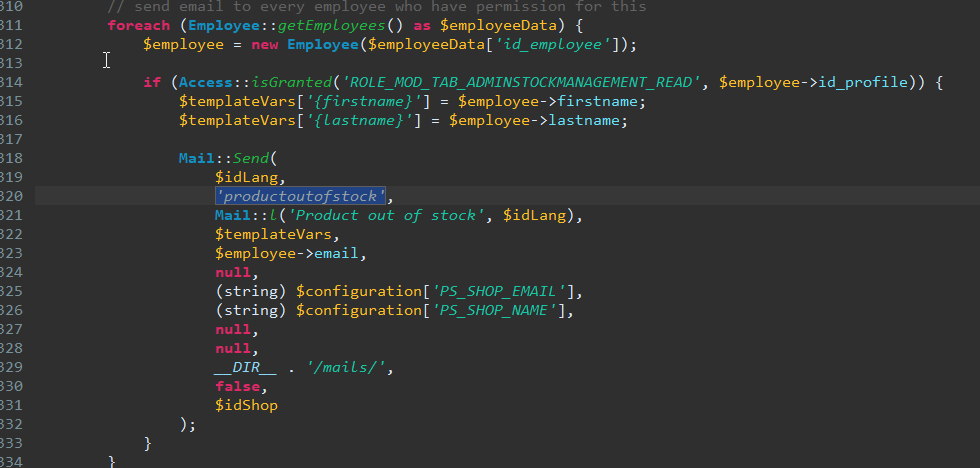This screenshot has height=468, width=980.
Task: Click $templateVars argument on line 322
Action: pos(273,234)
